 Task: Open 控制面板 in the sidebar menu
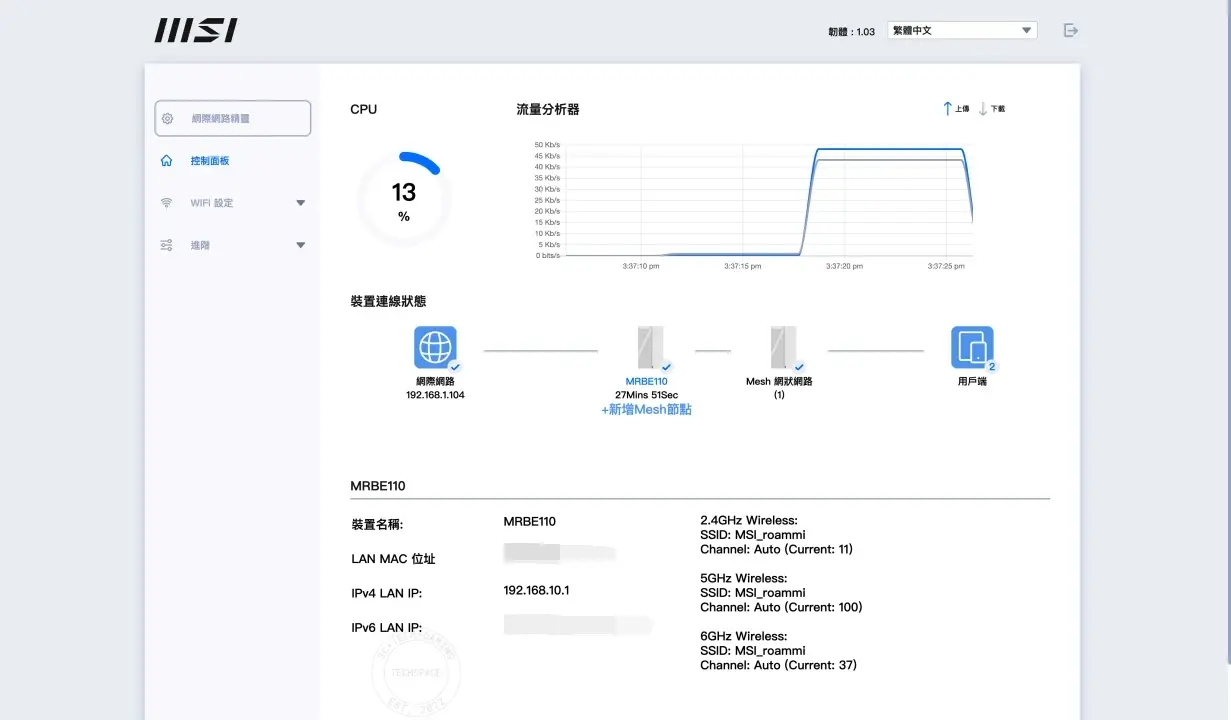(x=210, y=161)
